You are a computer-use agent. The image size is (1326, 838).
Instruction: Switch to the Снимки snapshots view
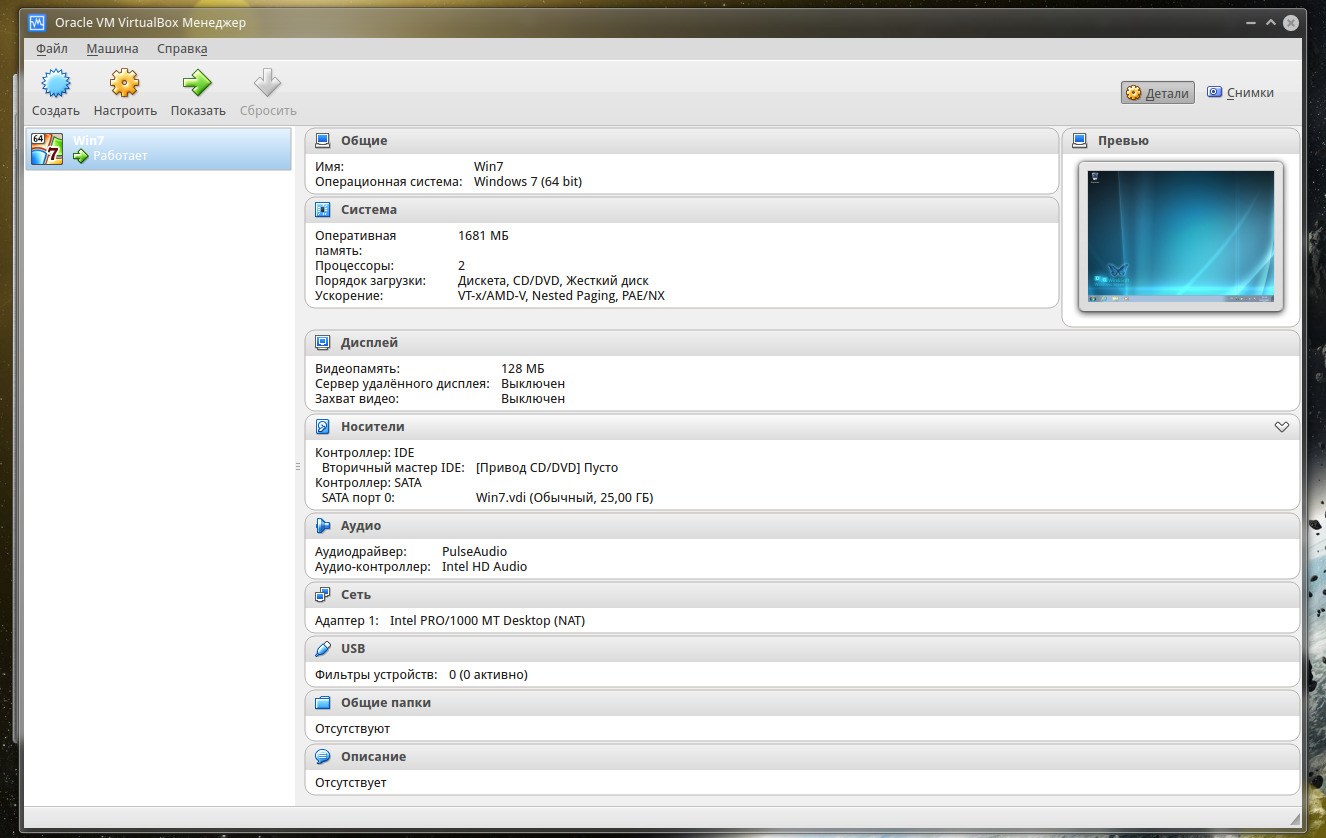[1240, 93]
